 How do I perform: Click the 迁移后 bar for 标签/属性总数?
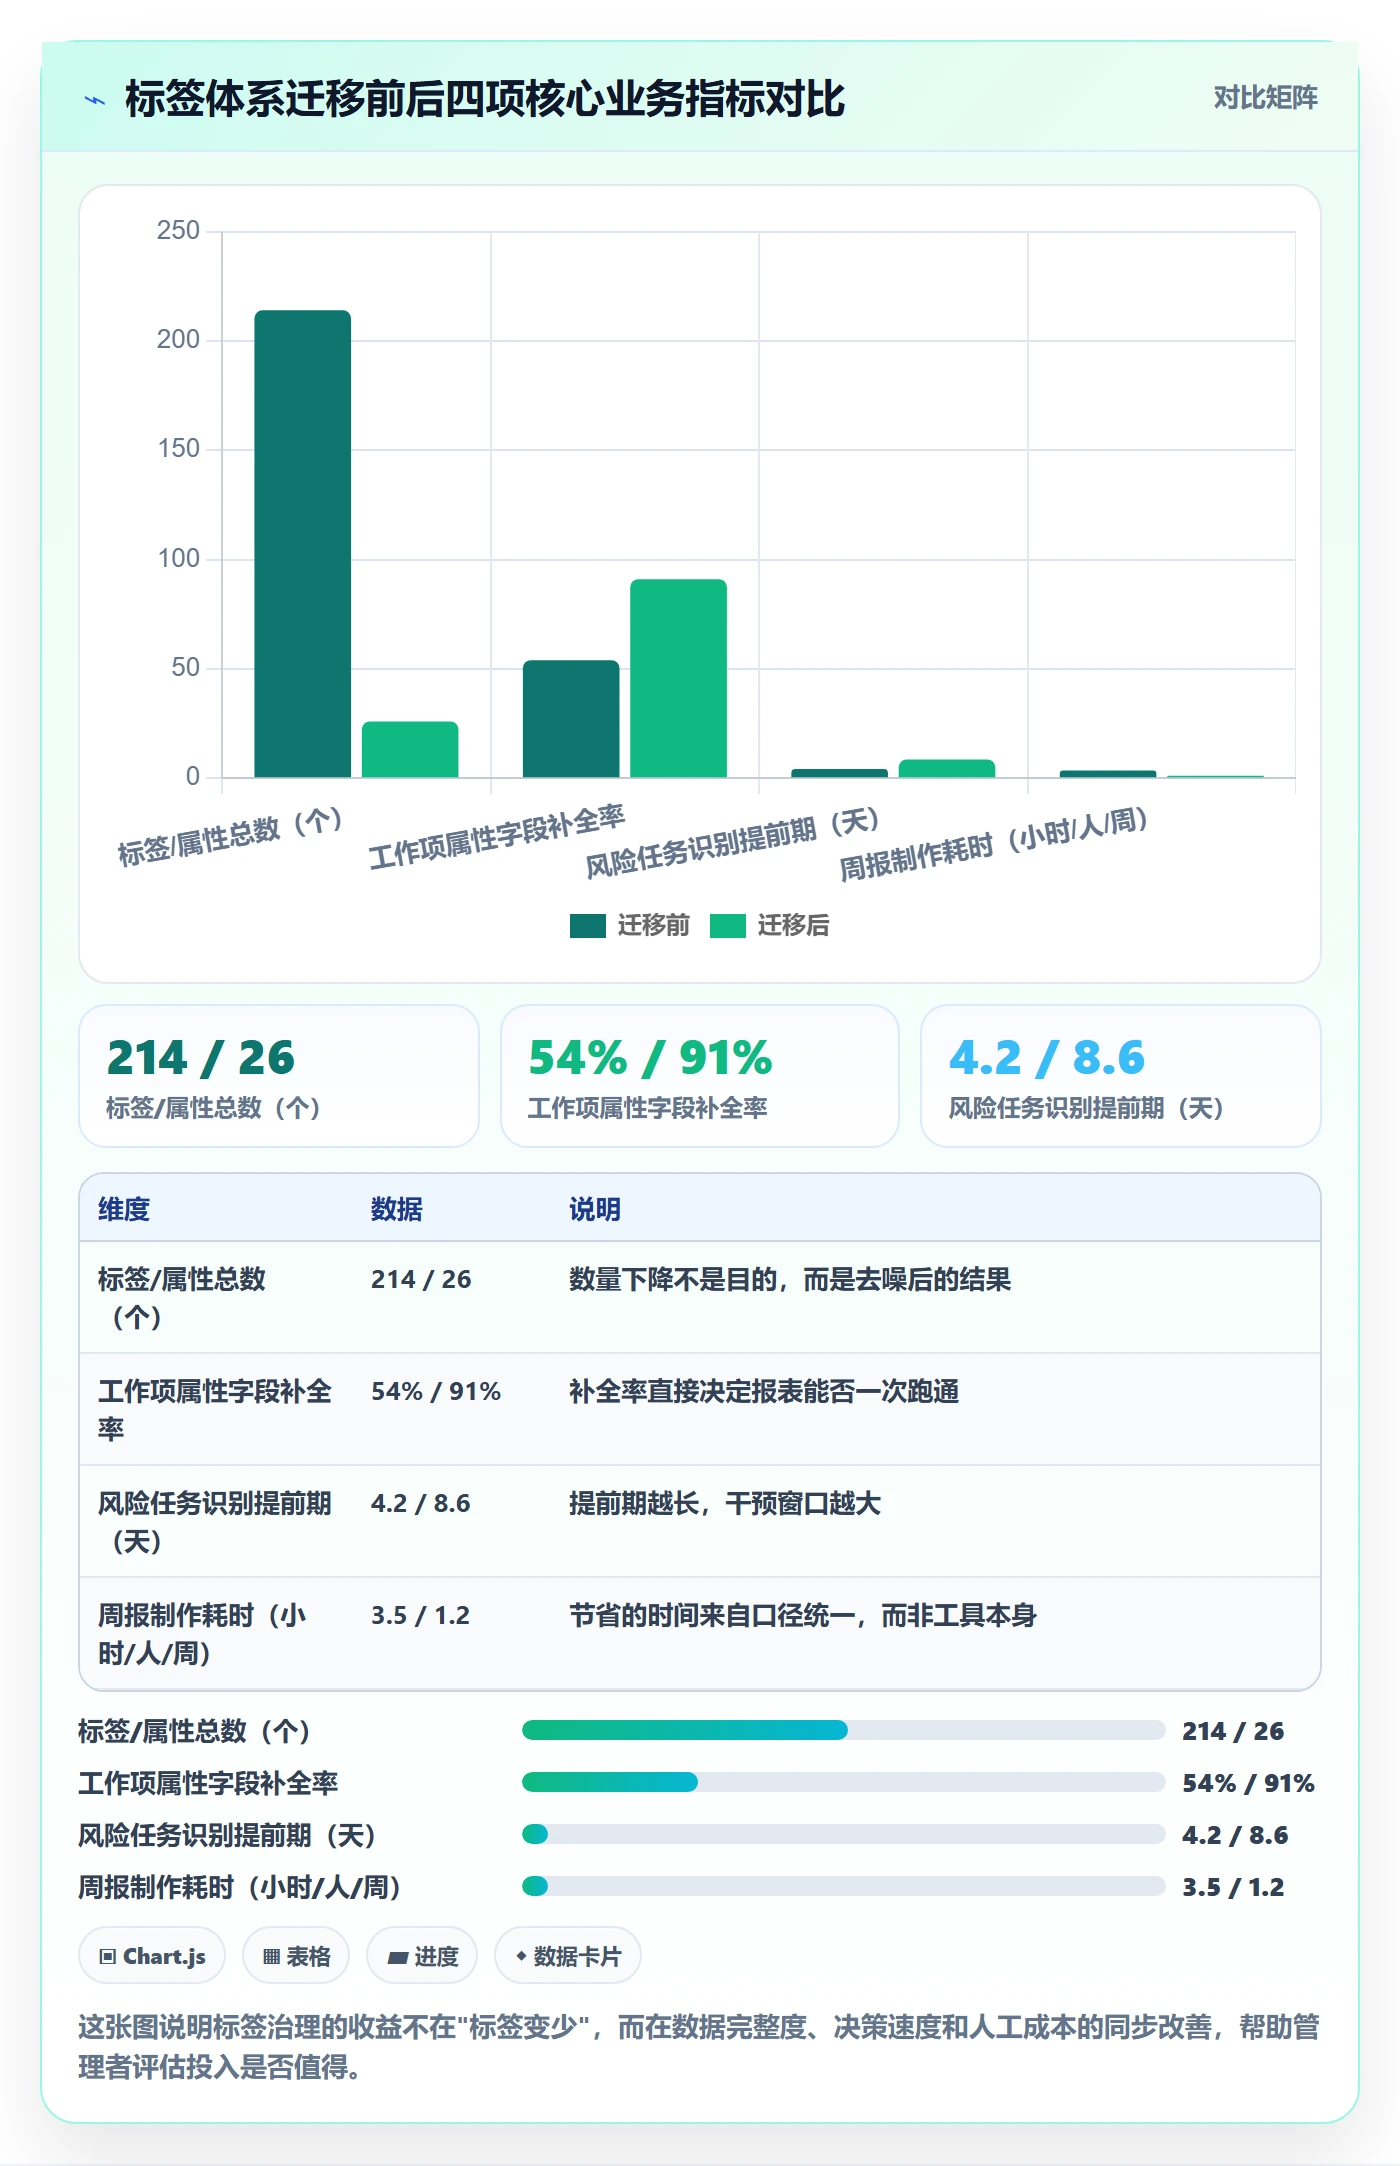tap(410, 749)
